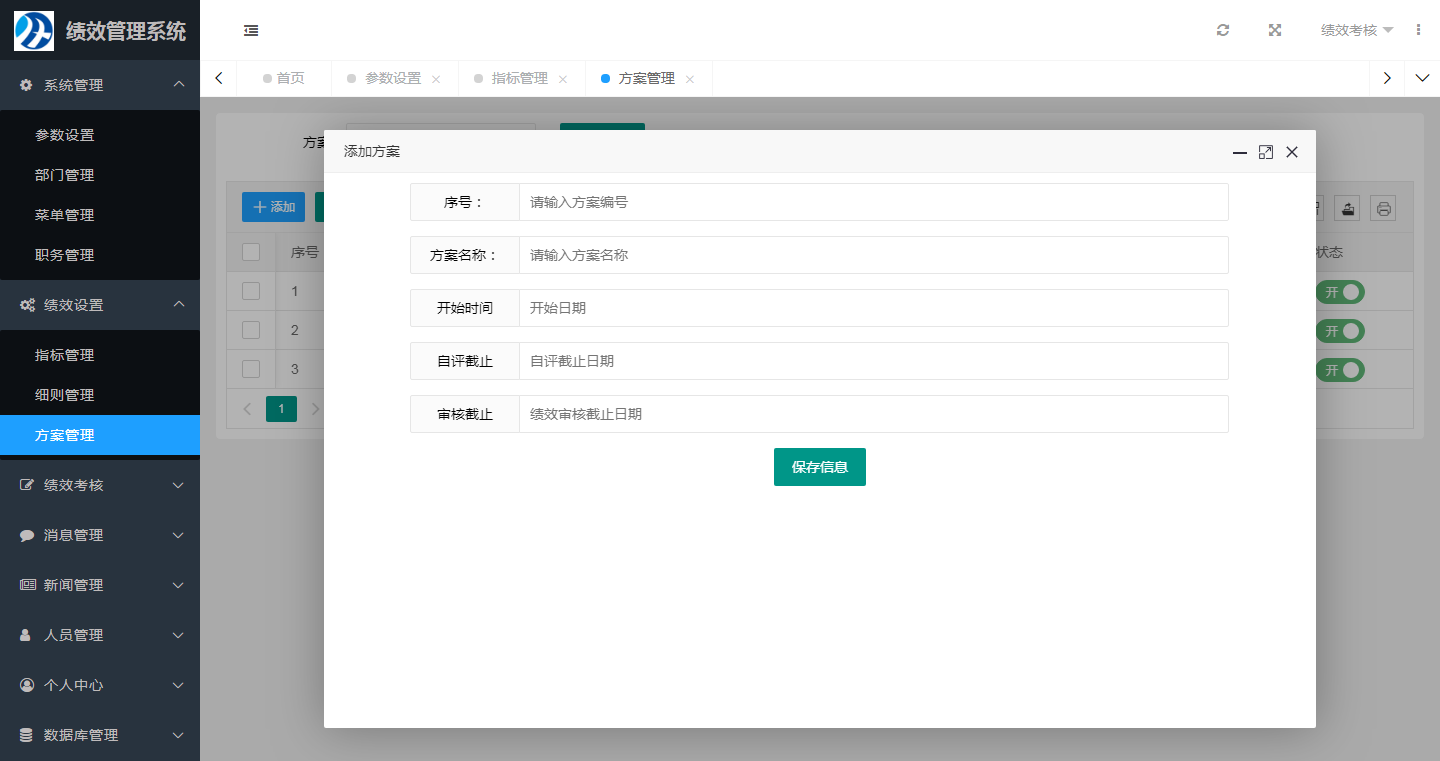Check the checkbox for row 2
Screen dimensions: 1440x761
coord(251,330)
